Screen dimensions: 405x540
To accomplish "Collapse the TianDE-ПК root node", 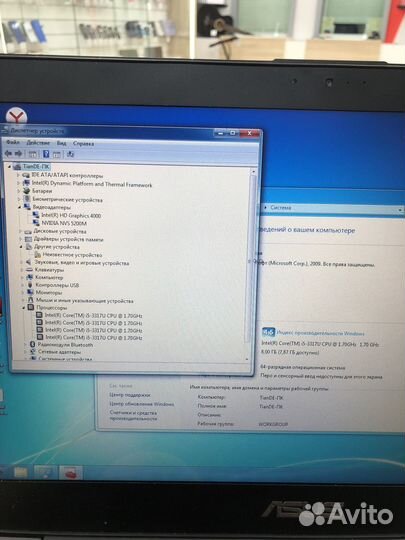I will (x=9, y=167).
